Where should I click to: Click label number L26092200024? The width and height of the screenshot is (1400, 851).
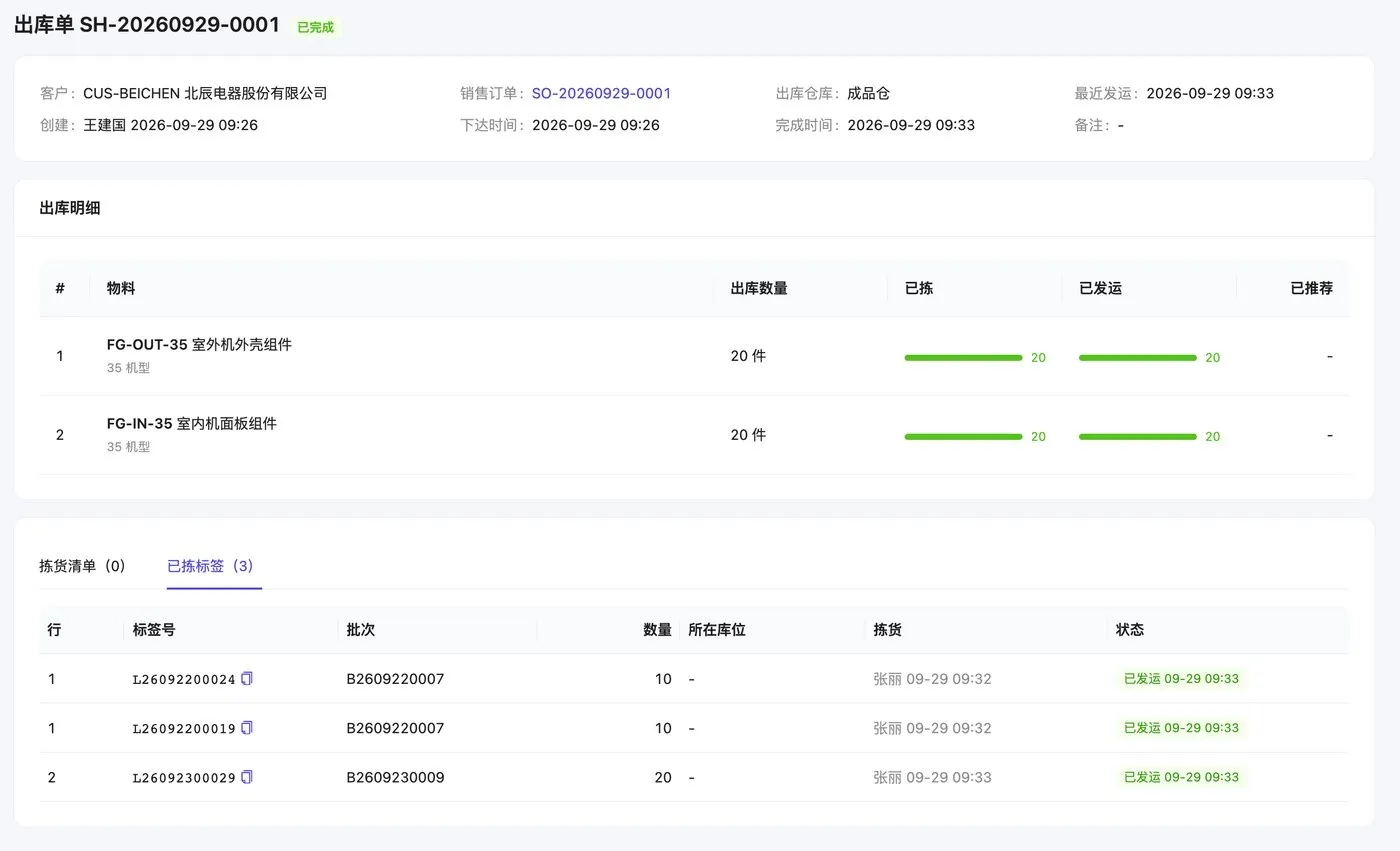pos(184,679)
